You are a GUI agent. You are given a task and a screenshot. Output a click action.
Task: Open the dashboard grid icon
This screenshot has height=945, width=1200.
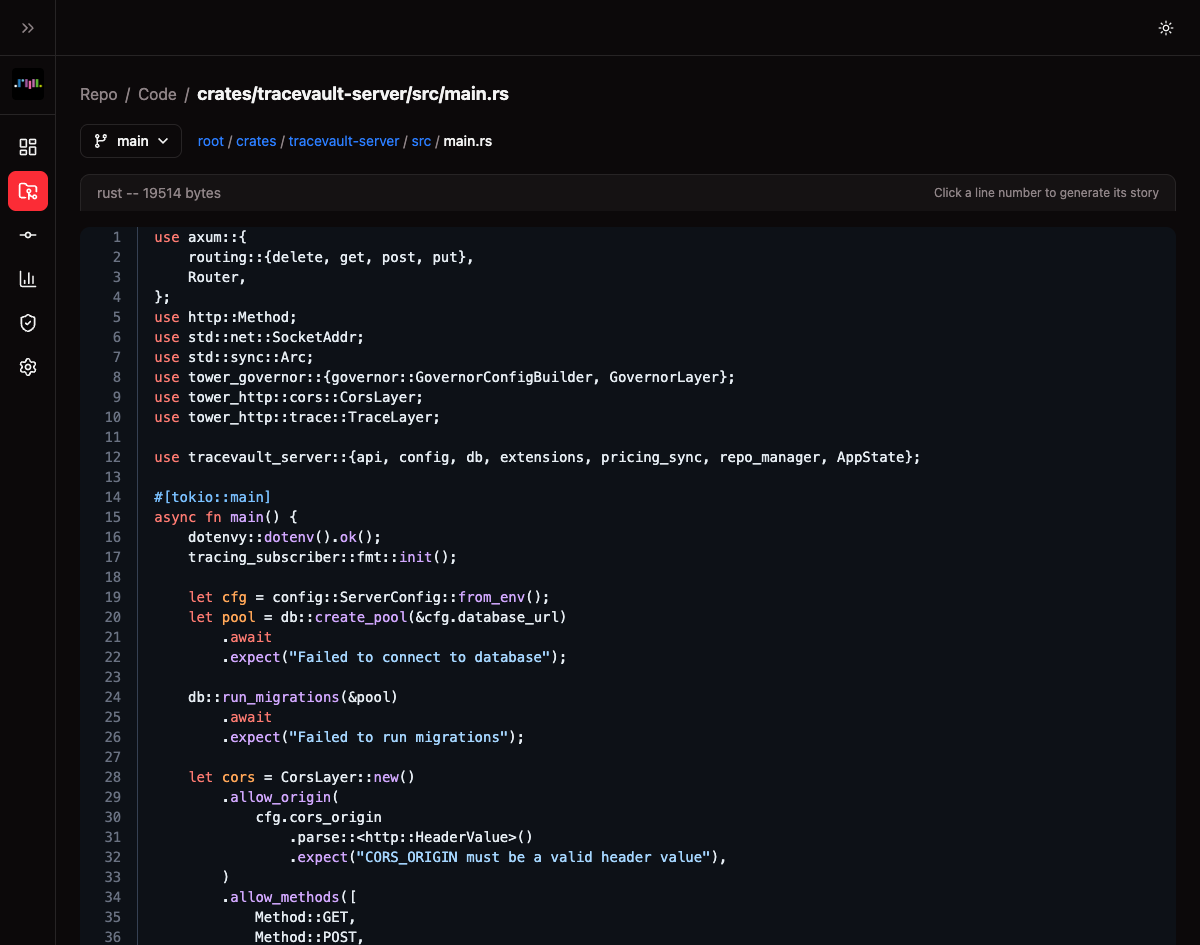pos(27,146)
